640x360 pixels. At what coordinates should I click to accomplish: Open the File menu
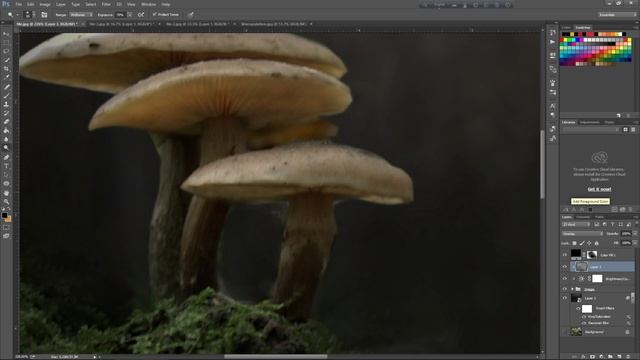click(x=19, y=4)
